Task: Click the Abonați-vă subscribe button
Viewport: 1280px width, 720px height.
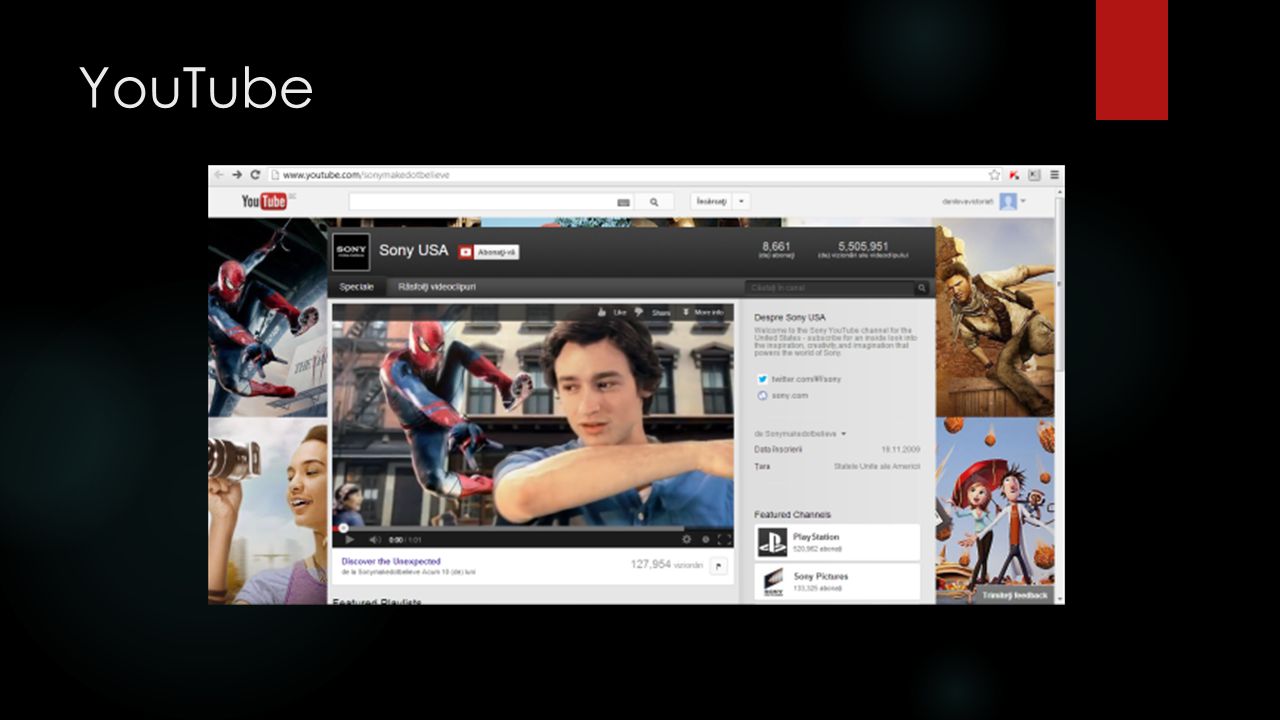Action: (x=496, y=252)
